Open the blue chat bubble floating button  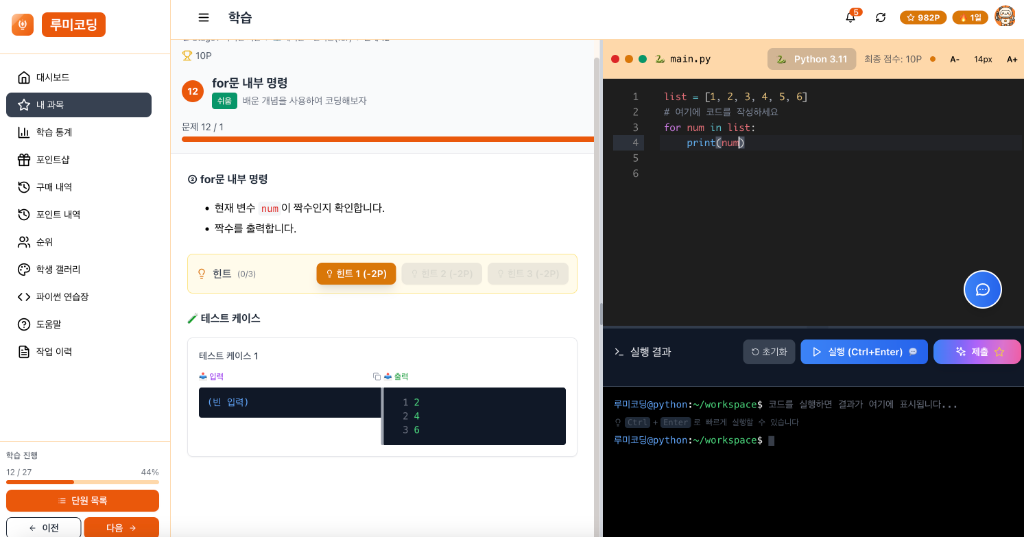click(982, 289)
